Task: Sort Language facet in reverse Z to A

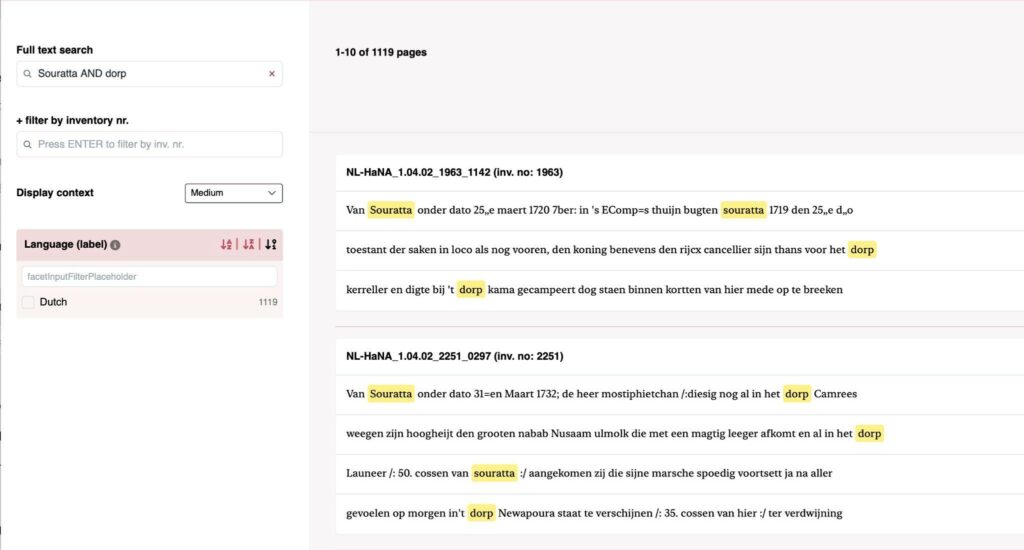Action: [248, 245]
